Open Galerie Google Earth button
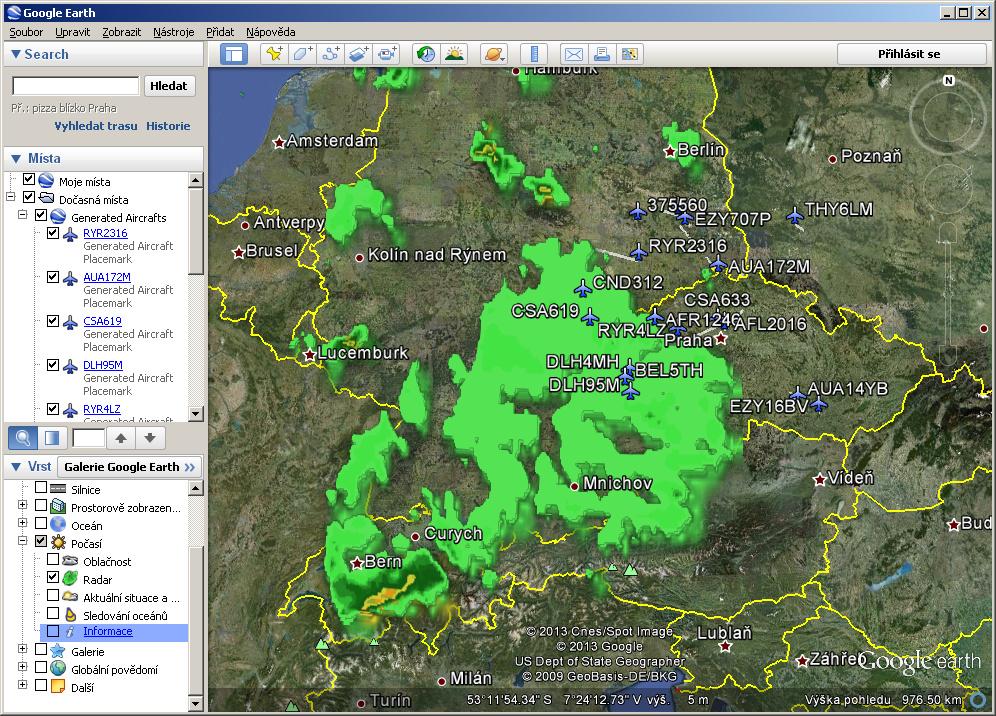The width and height of the screenshot is (996, 716). pyautogui.click(x=130, y=467)
